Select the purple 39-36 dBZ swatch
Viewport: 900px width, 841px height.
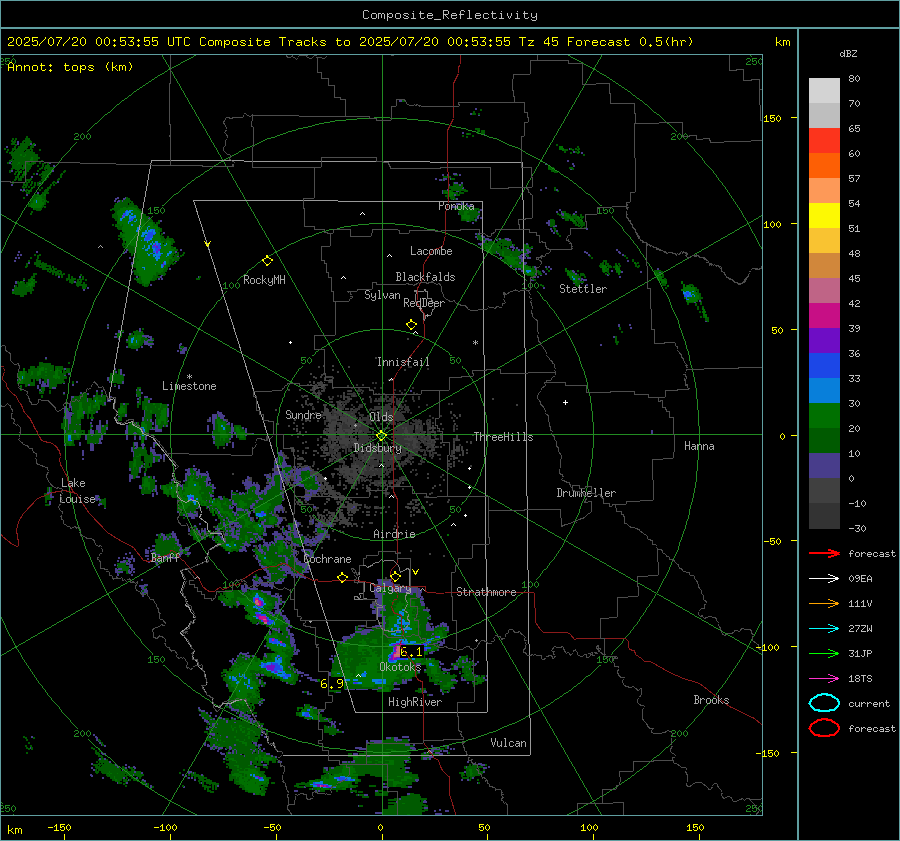pyautogui.click(x=824, y=341)
